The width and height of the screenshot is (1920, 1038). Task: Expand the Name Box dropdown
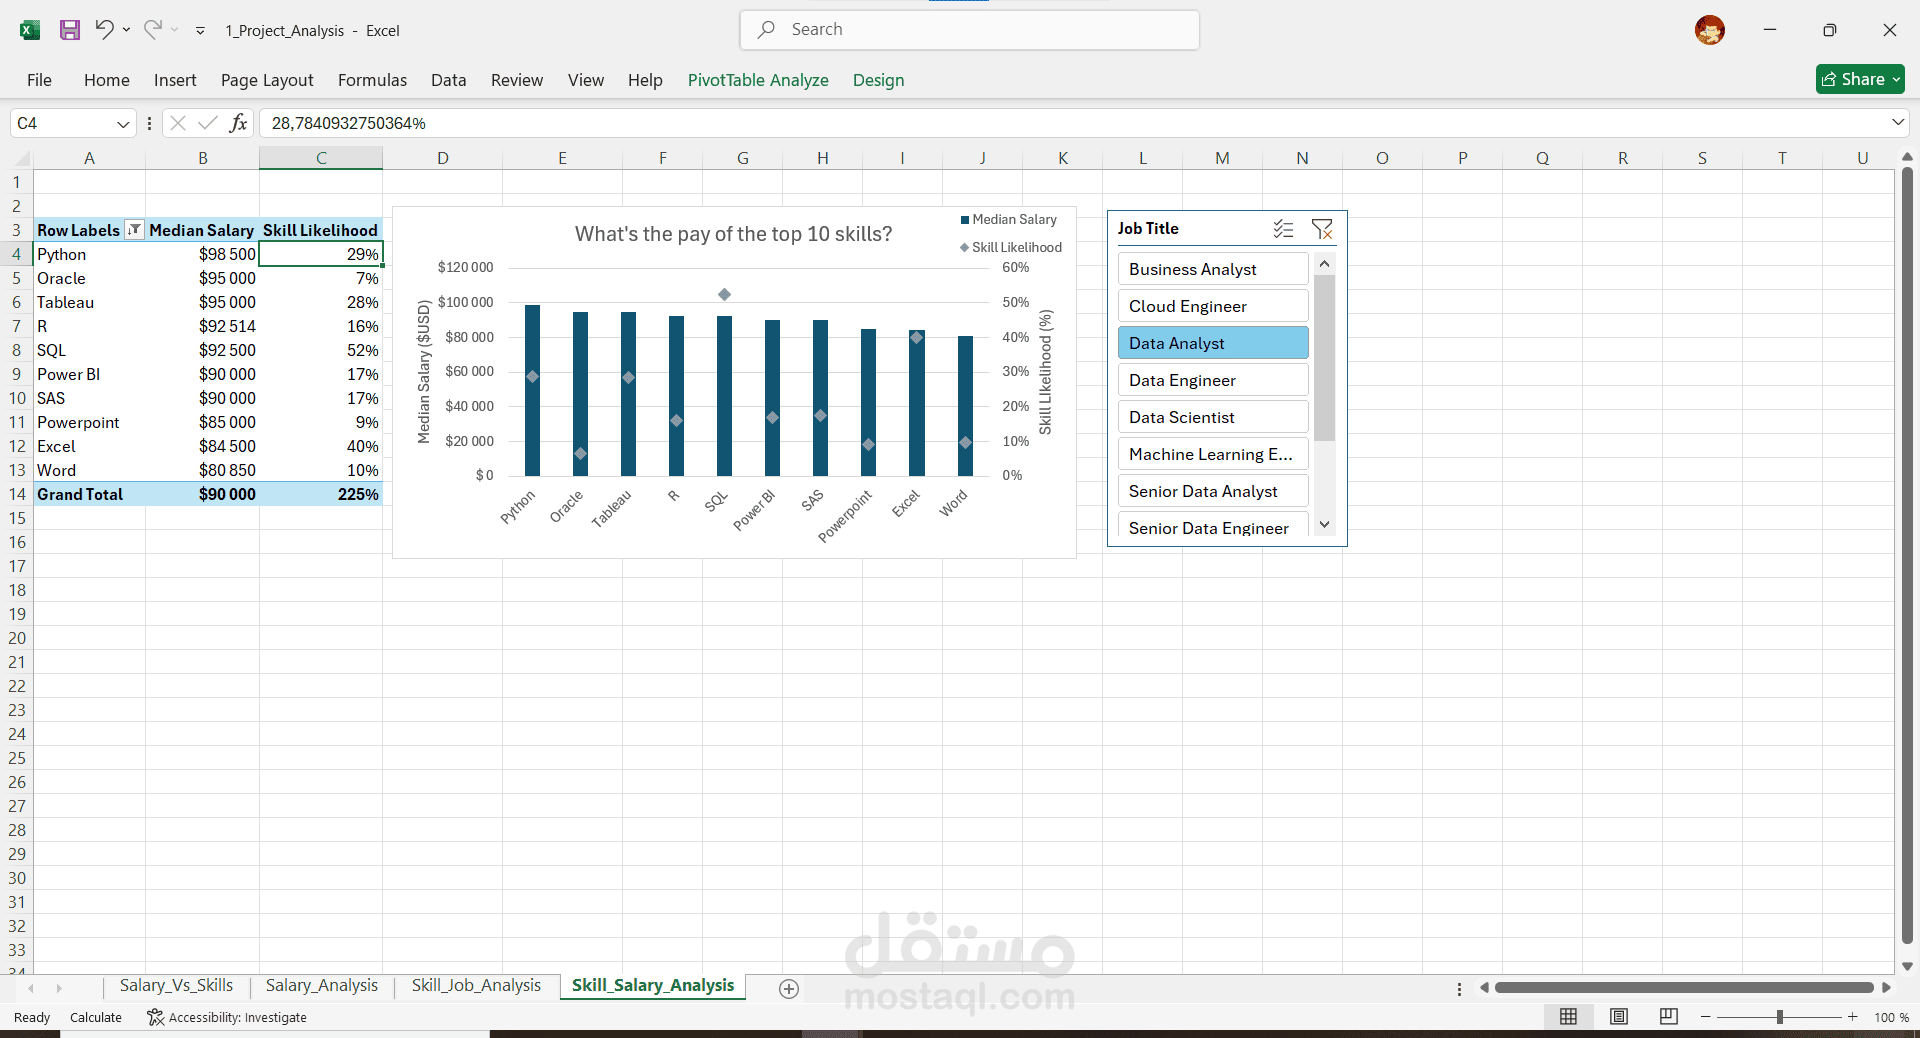tap(123, 124)
